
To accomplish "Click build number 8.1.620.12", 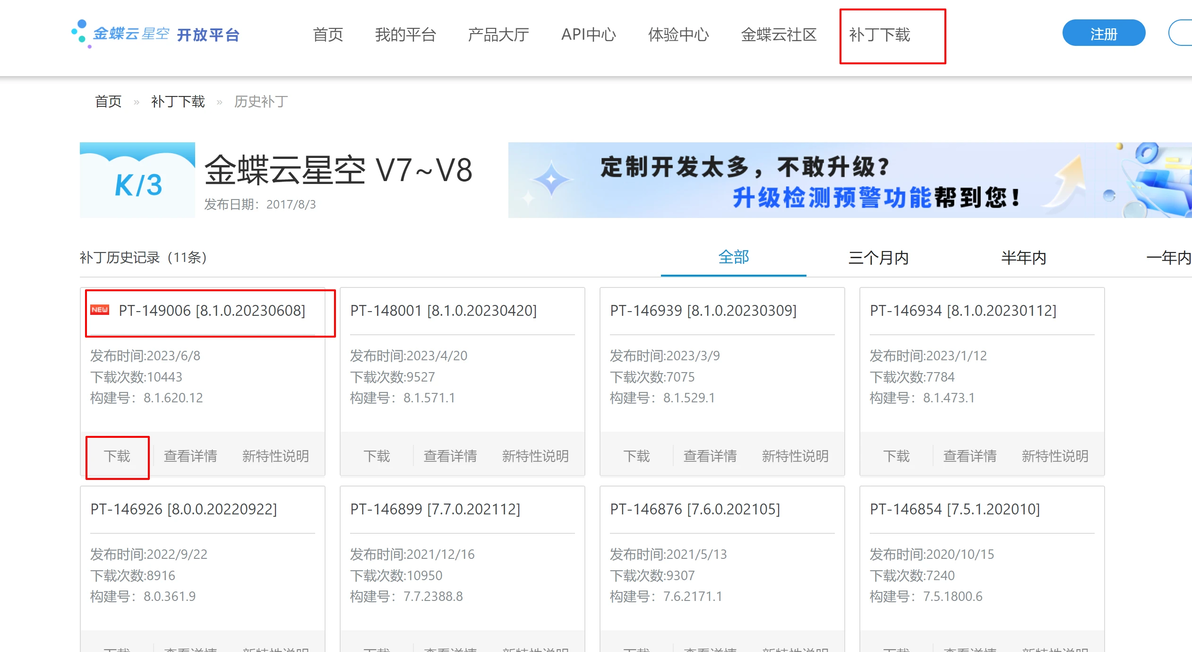I will tap(173, 398).
